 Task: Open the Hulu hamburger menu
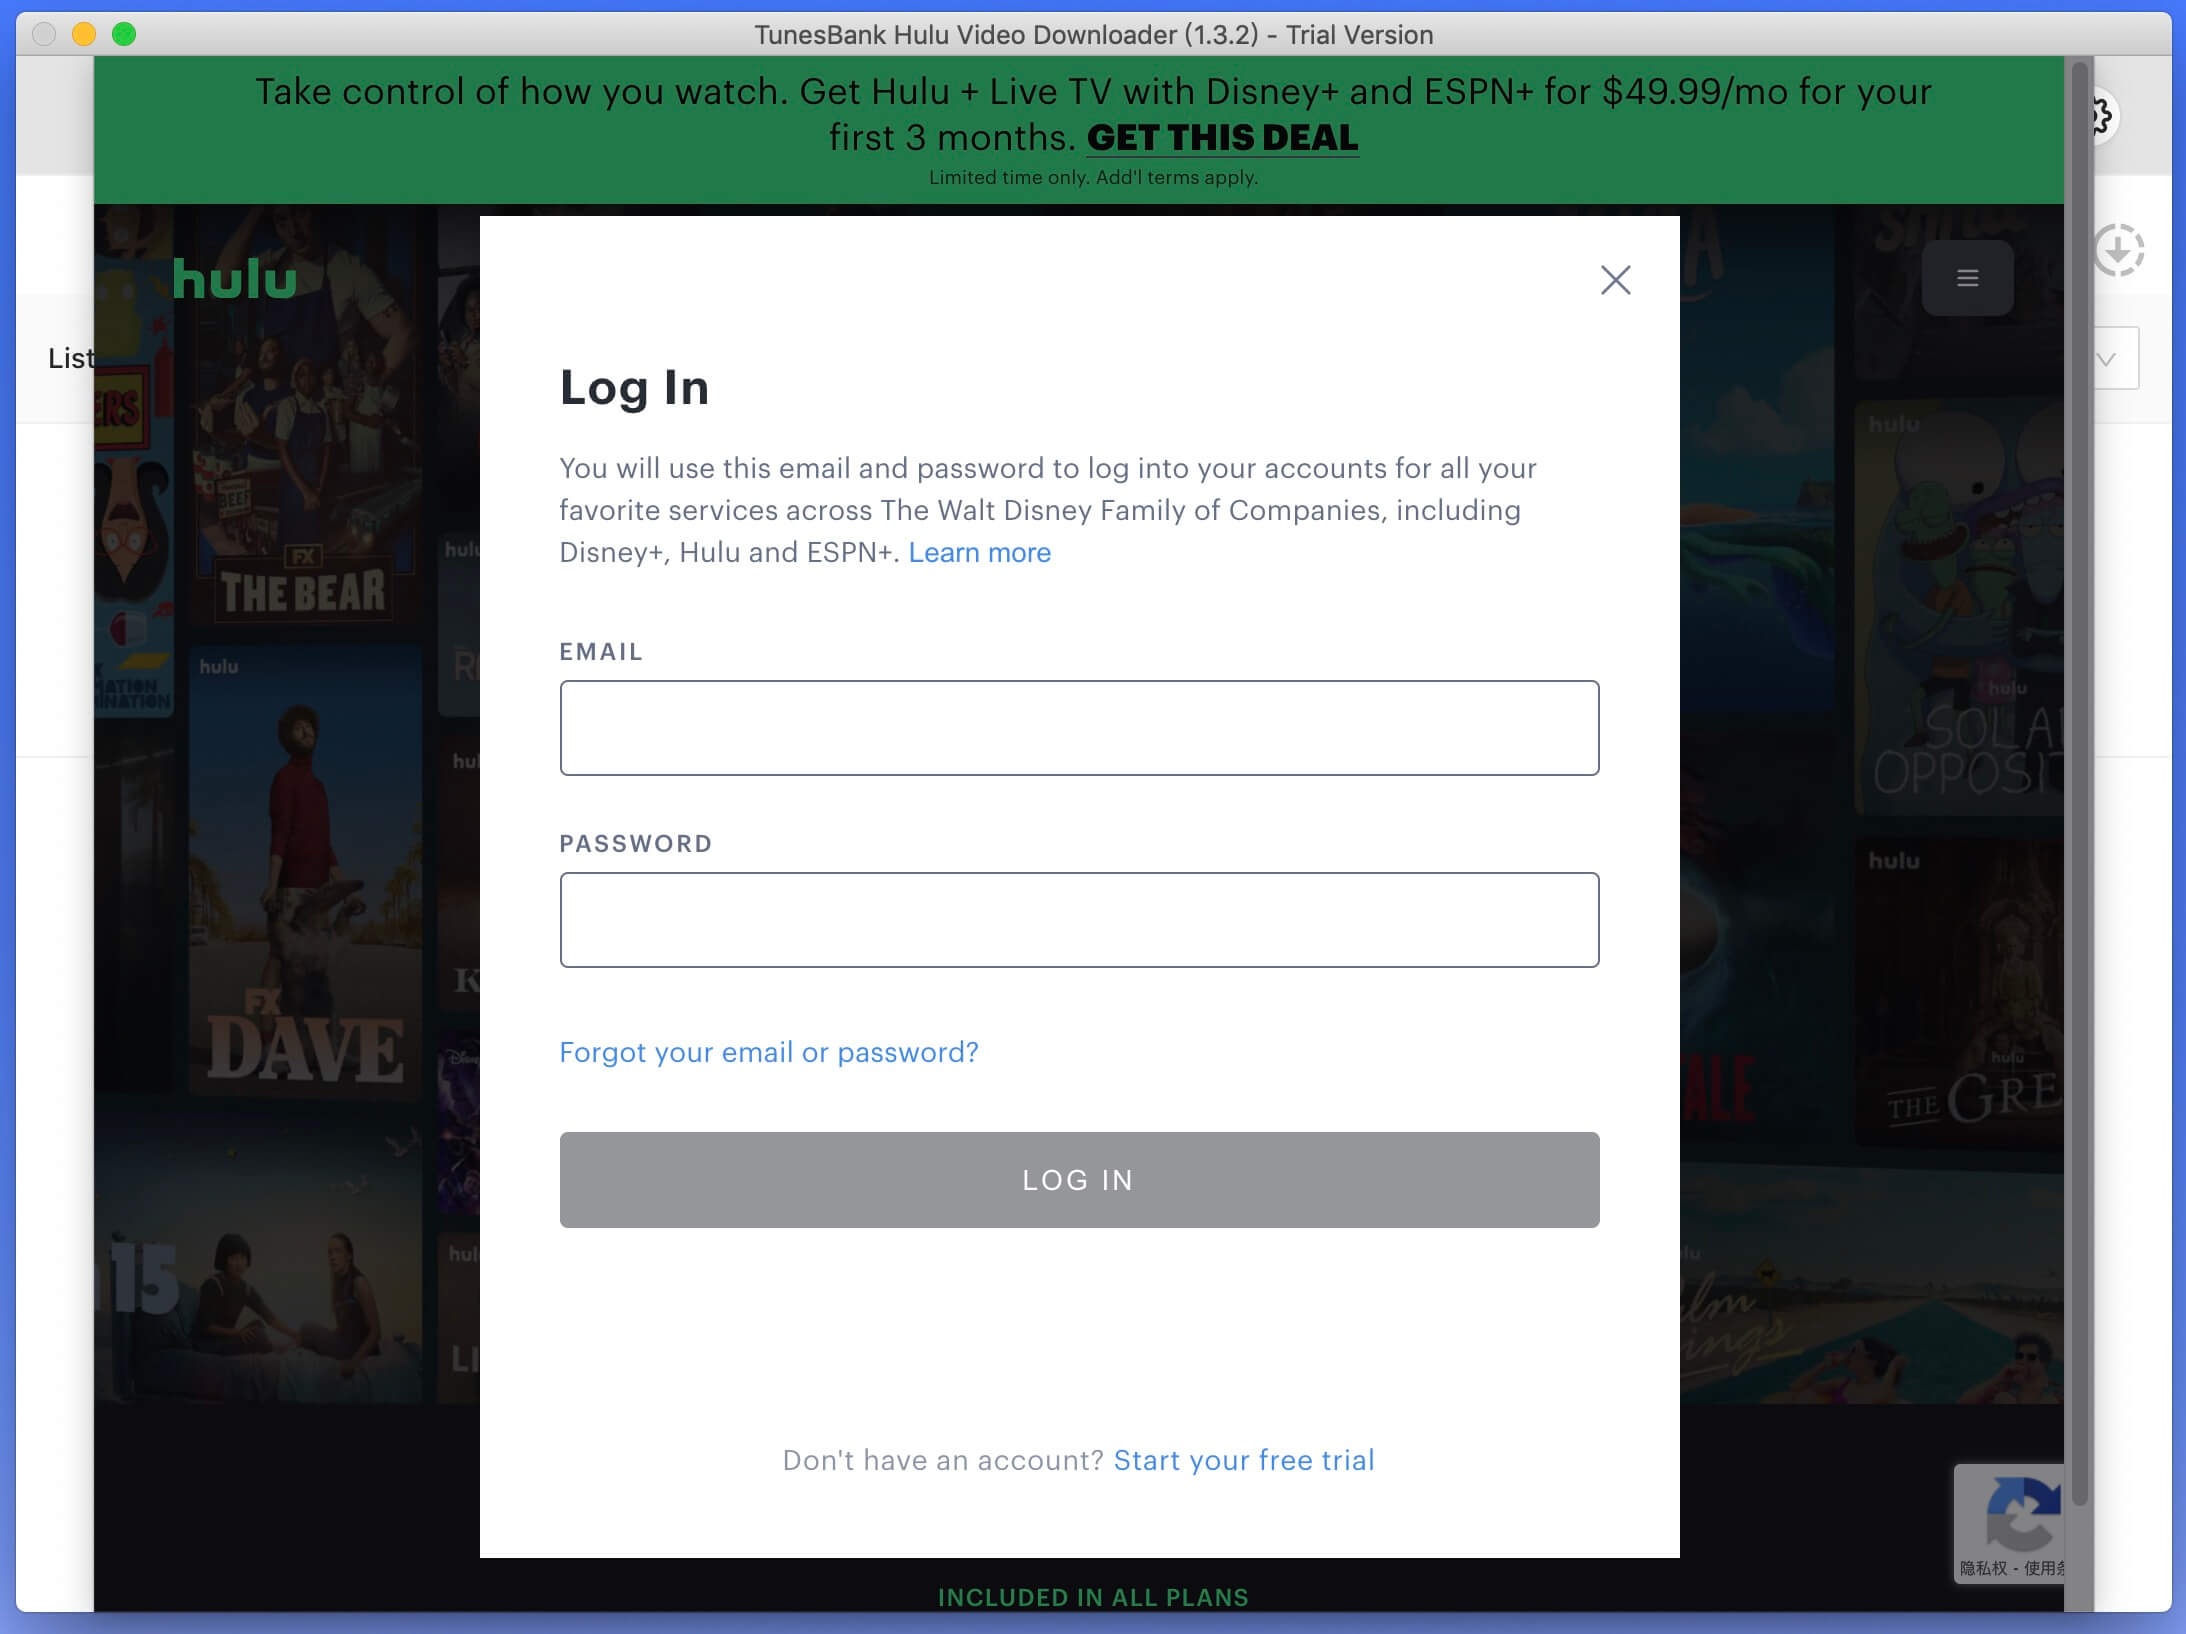tap(1967, 278)
